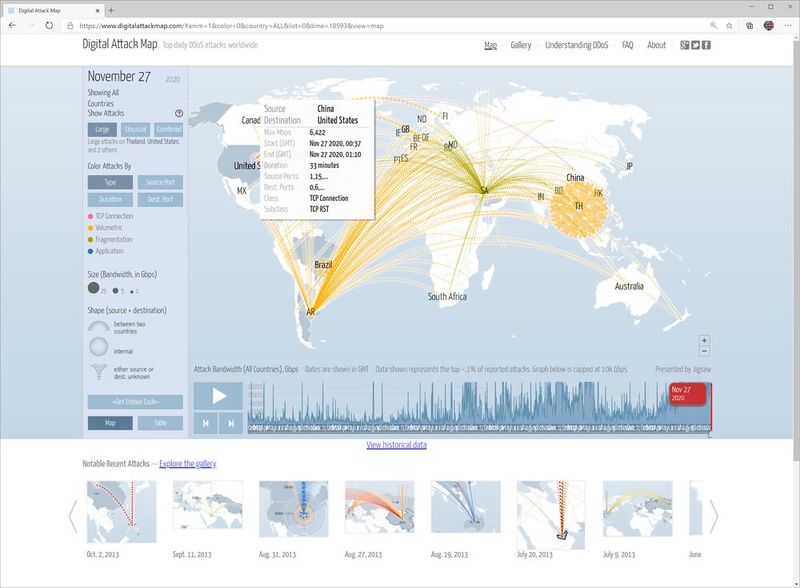Open July 20, 2013 attack thumbnail

[551, 514]
